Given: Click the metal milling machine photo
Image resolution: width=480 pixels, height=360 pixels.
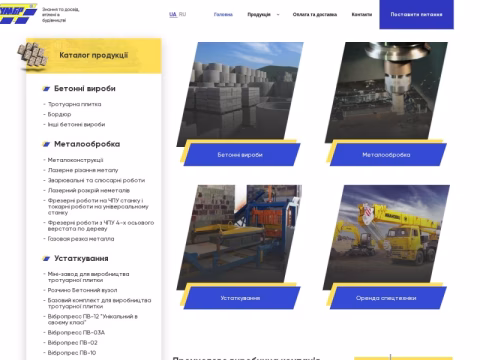Looking at the screenshot, I should pyautogui.click(x=386, y=92).
